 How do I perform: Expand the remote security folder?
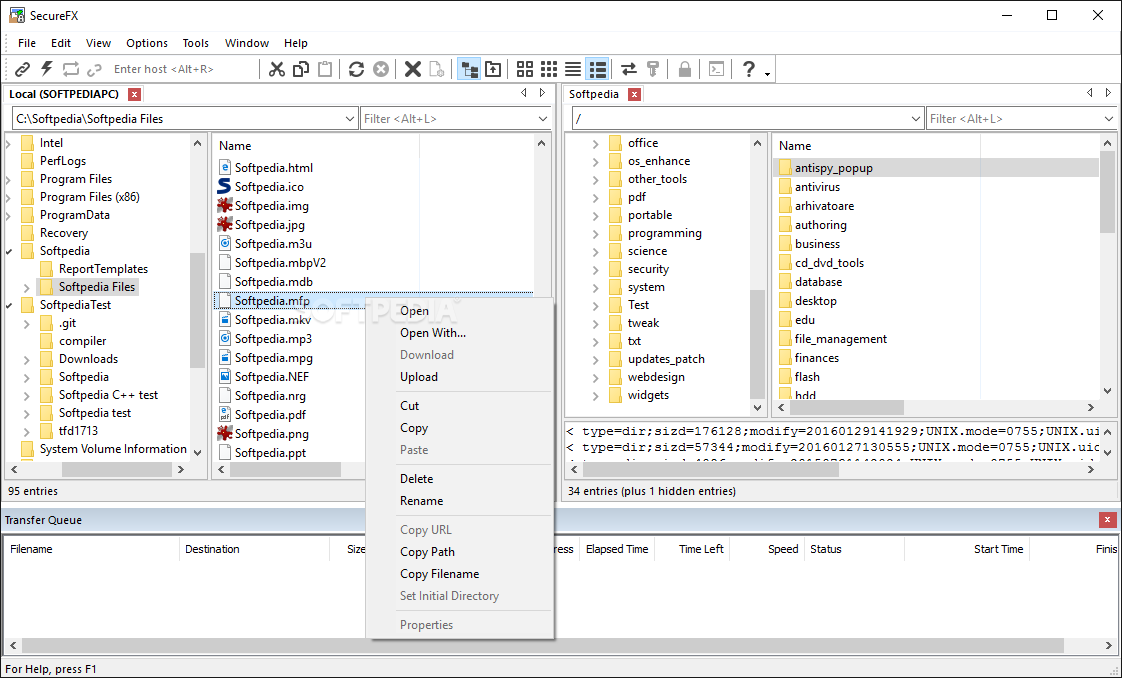pyautogui.click(x=595, y=270)
